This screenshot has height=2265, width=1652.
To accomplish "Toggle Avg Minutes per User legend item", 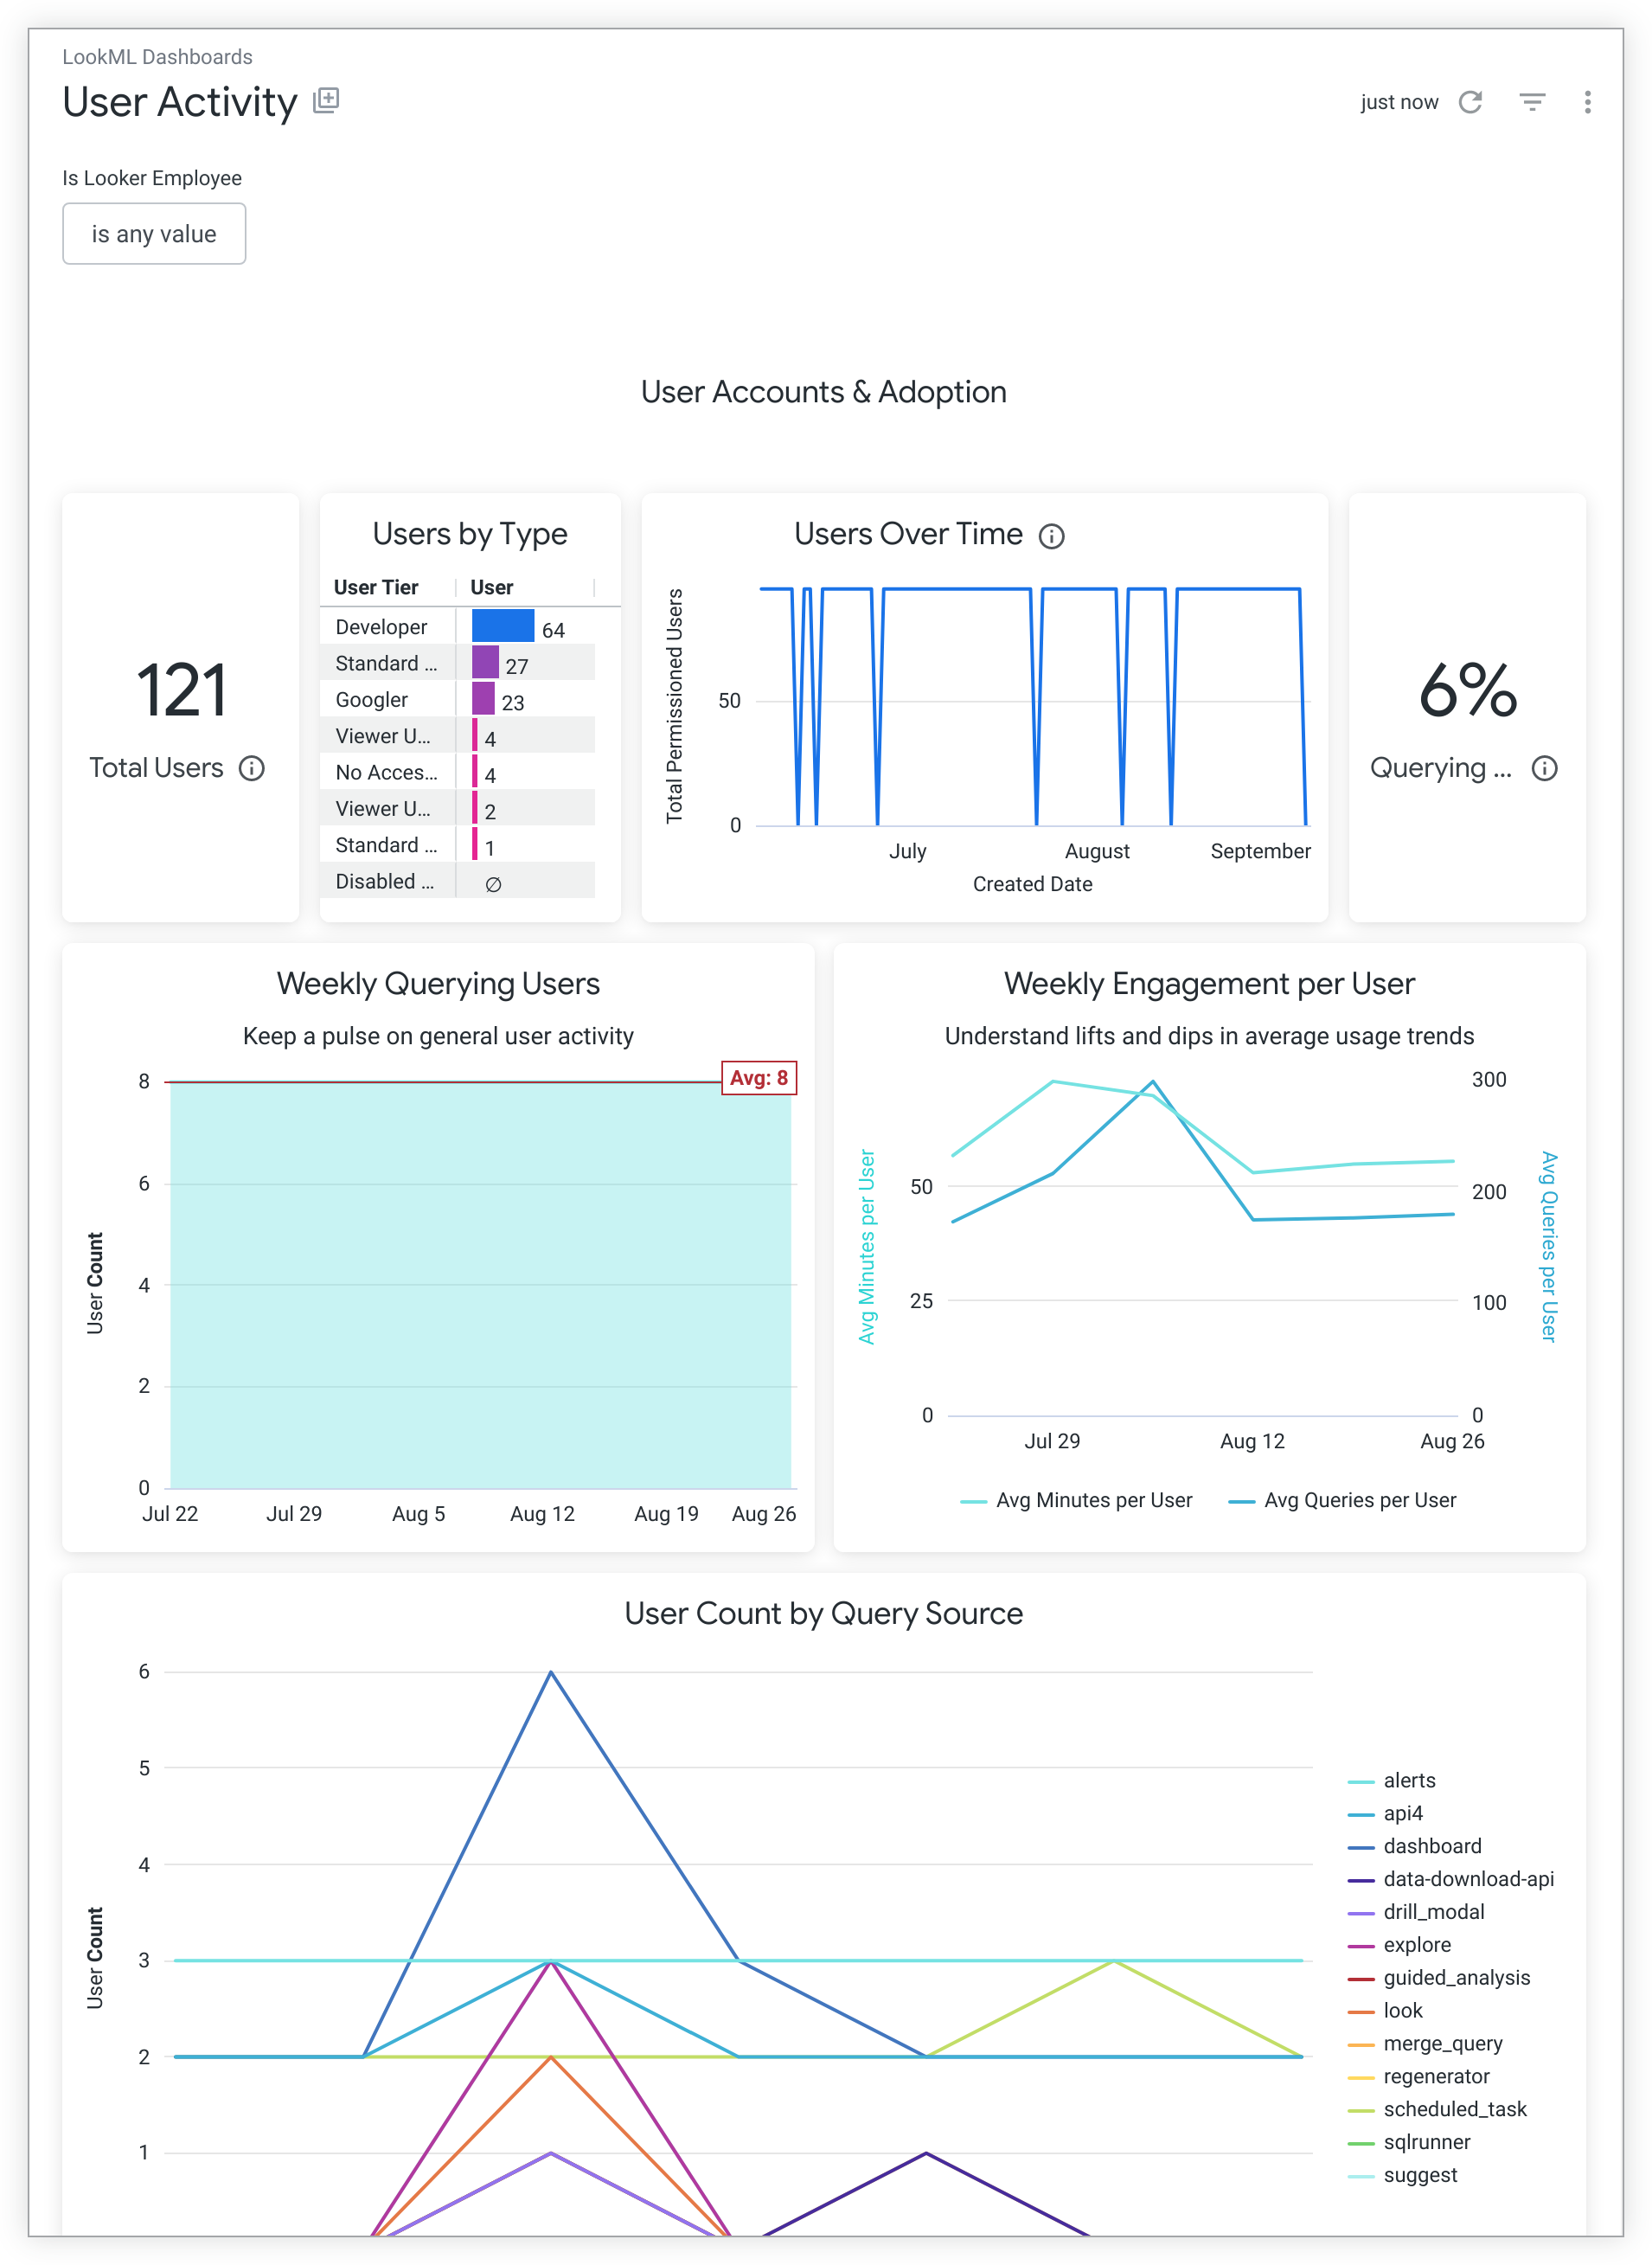I will click(1092, 1500).
